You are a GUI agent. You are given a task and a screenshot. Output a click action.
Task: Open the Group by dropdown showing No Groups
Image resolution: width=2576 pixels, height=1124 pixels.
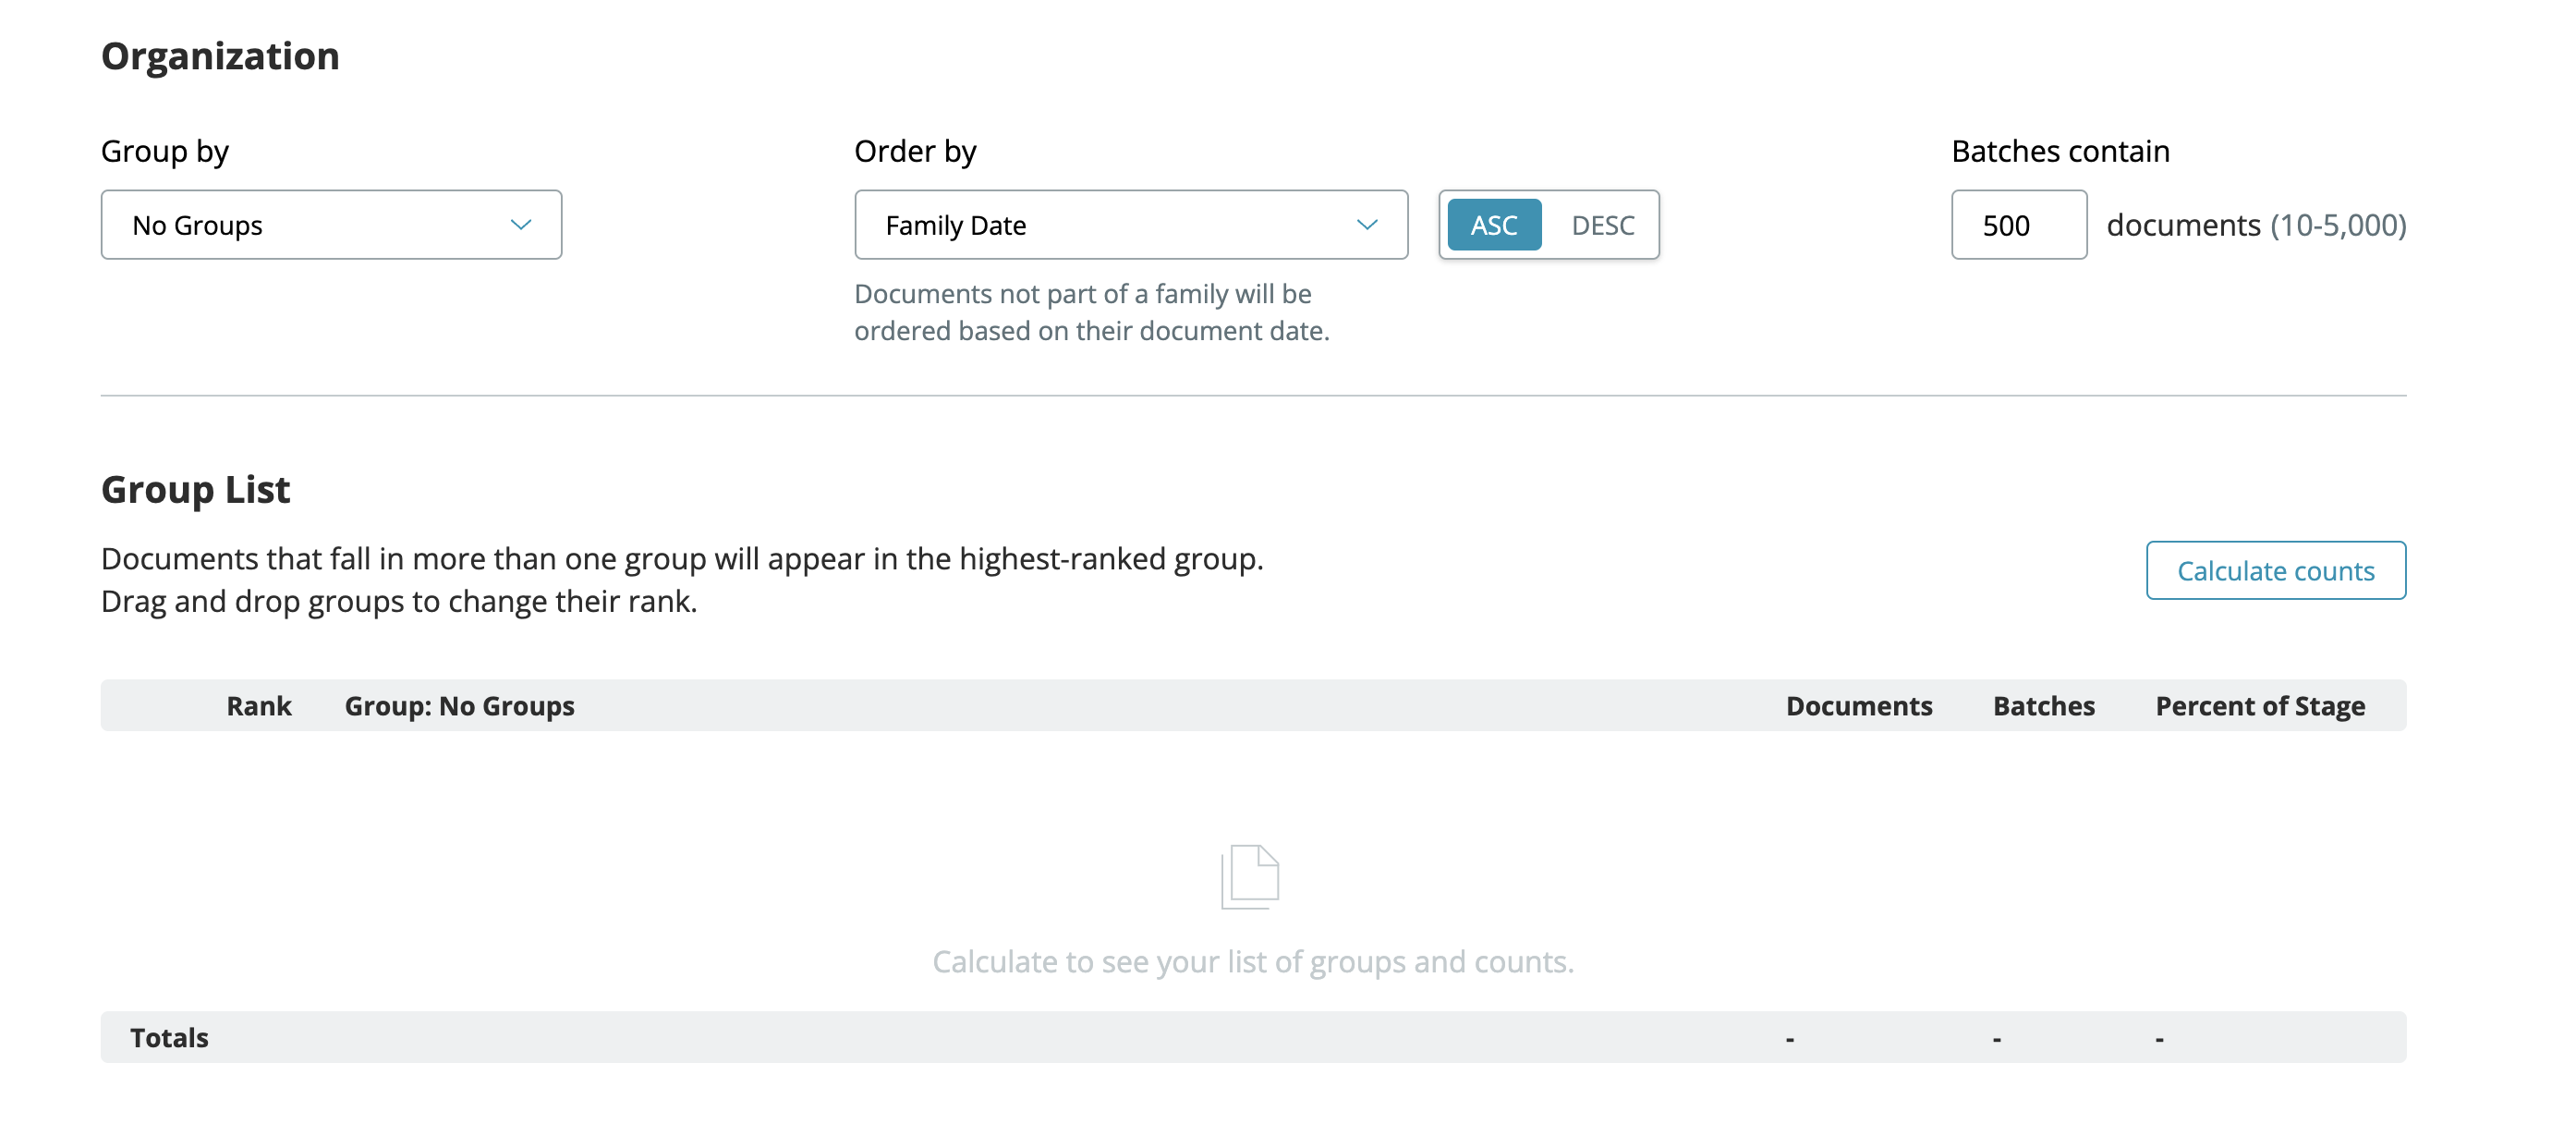click(331, 225)
